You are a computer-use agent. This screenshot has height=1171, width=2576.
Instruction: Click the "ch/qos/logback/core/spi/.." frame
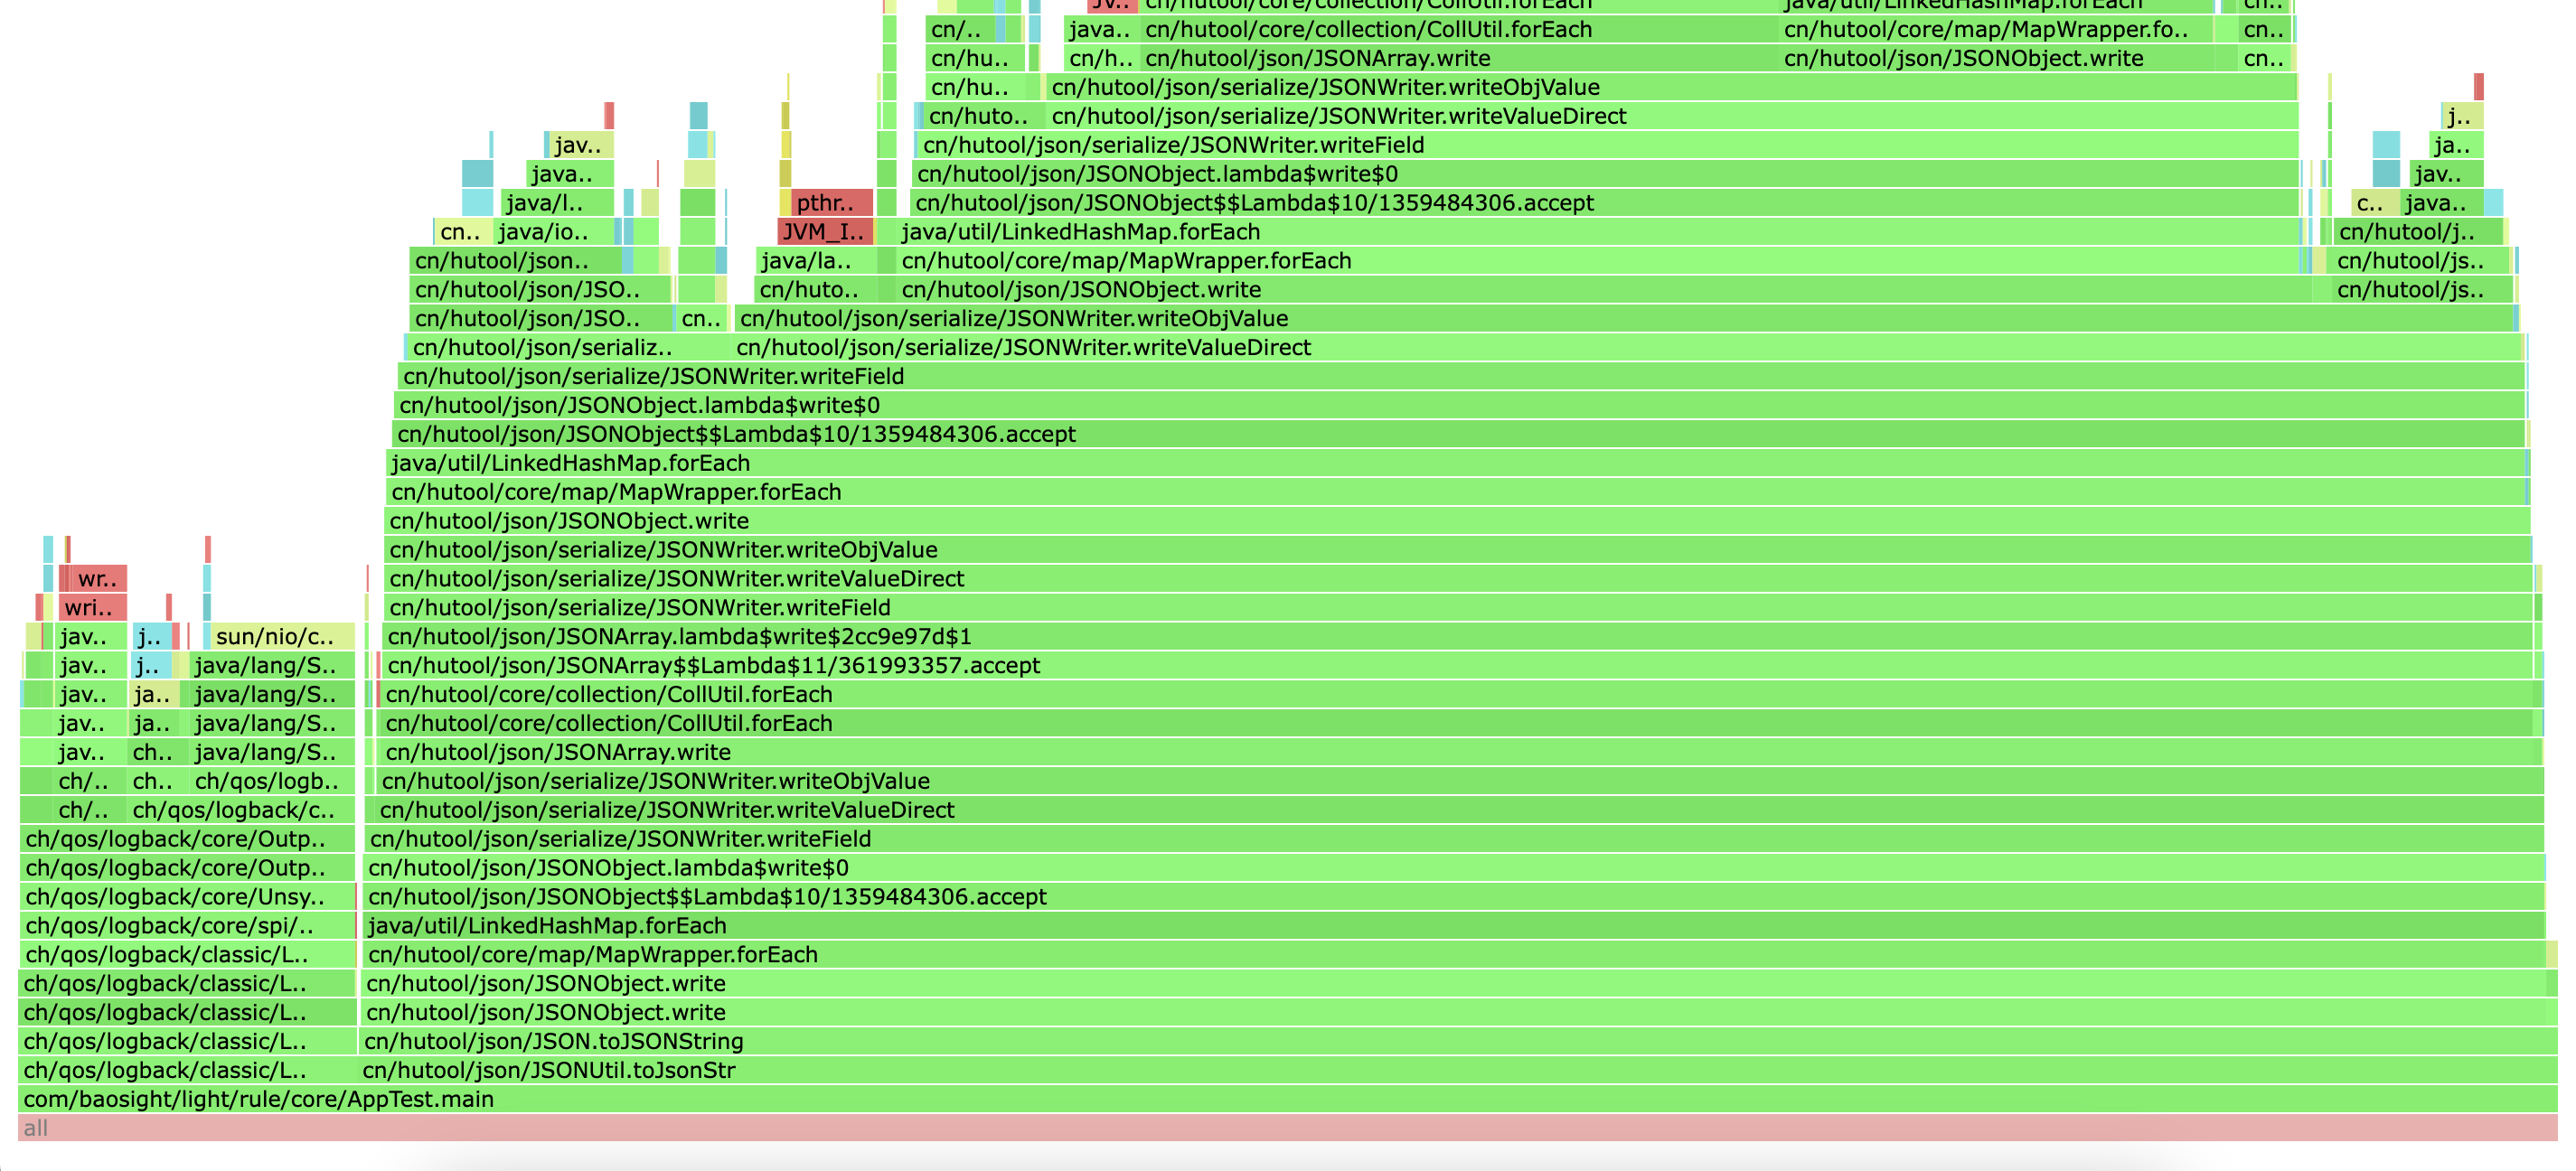(x=186, y=925)
